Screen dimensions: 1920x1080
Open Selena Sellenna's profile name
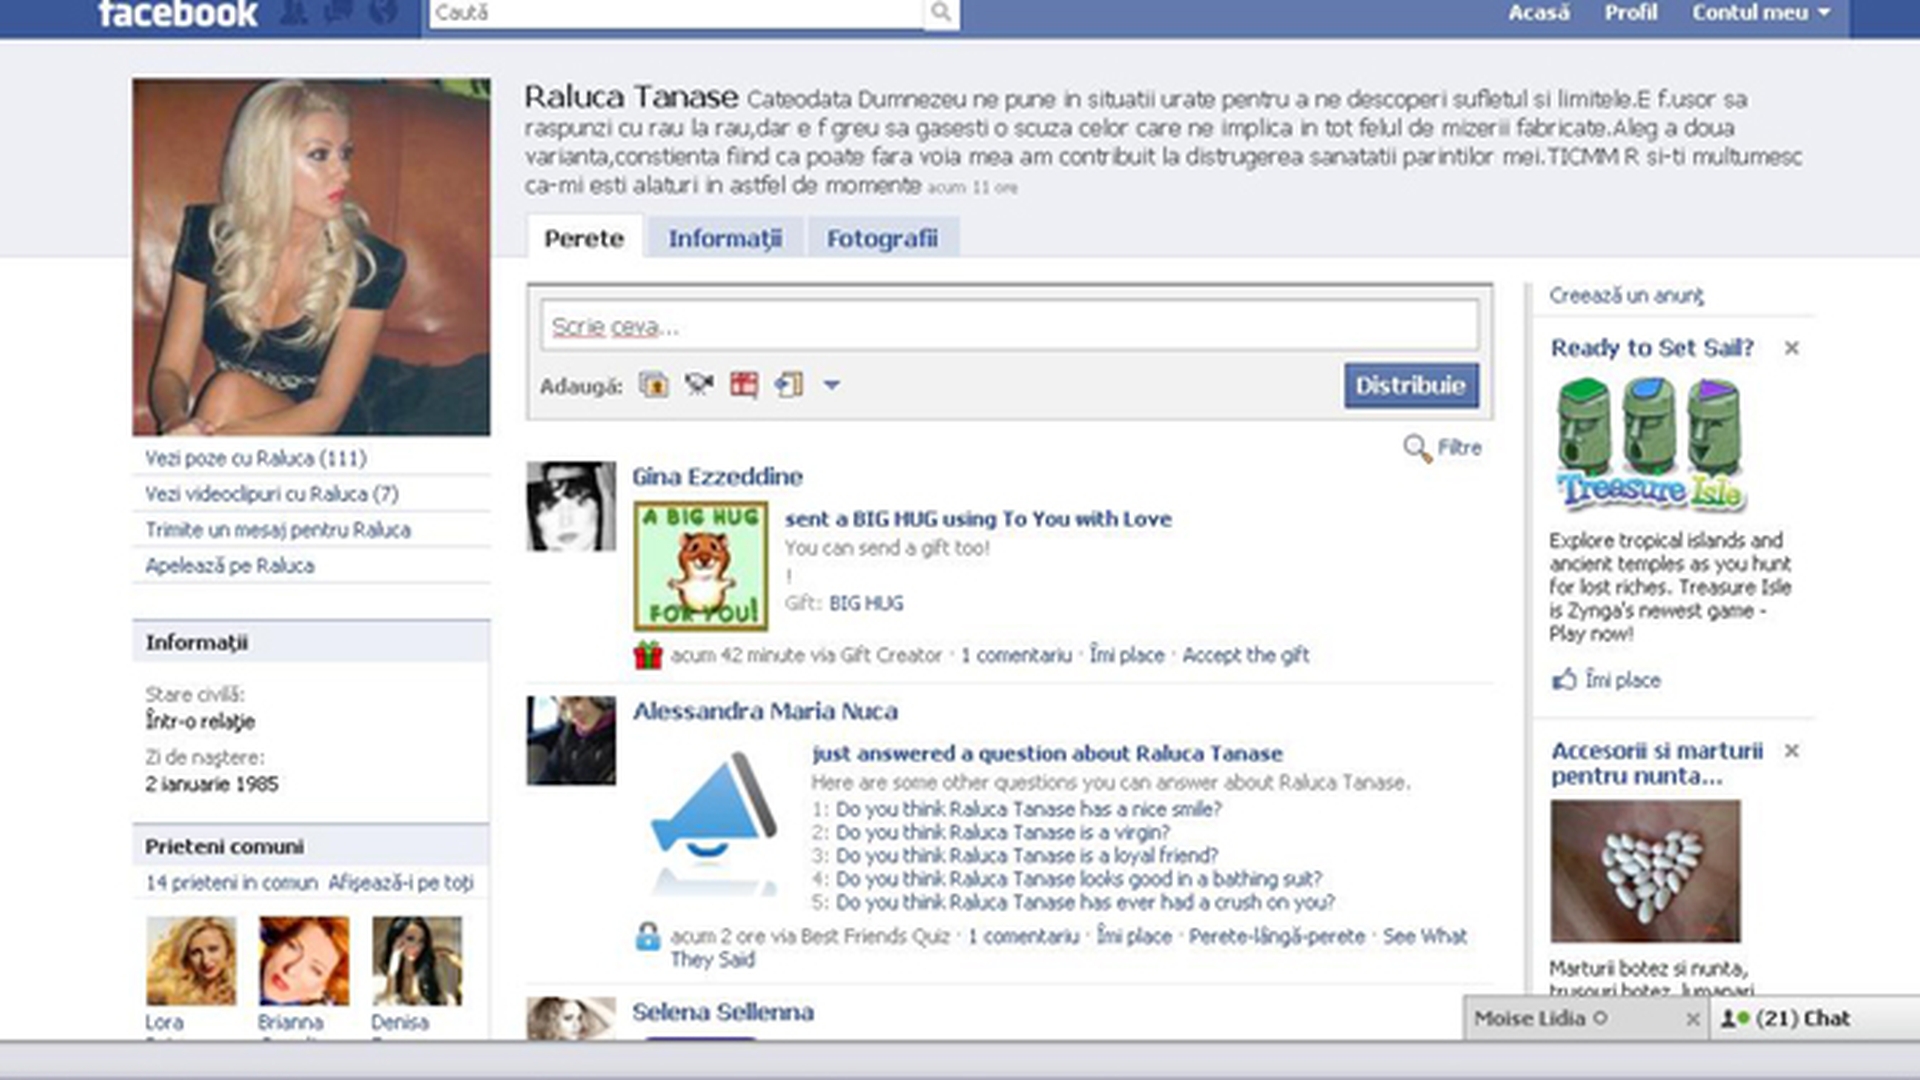point(722,1012)
